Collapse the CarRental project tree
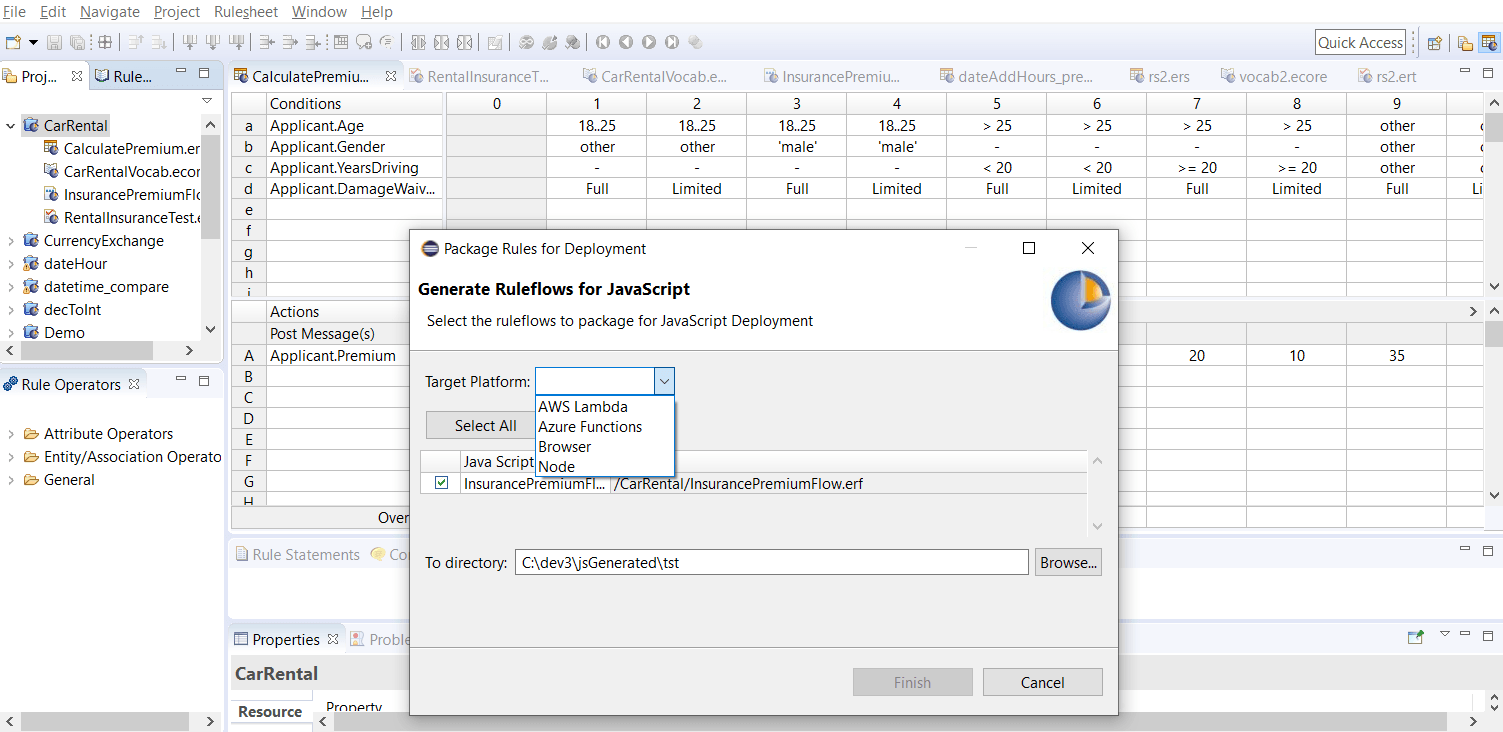Image resolution: width=1503 pixels, height=732 pixels. 11,126
